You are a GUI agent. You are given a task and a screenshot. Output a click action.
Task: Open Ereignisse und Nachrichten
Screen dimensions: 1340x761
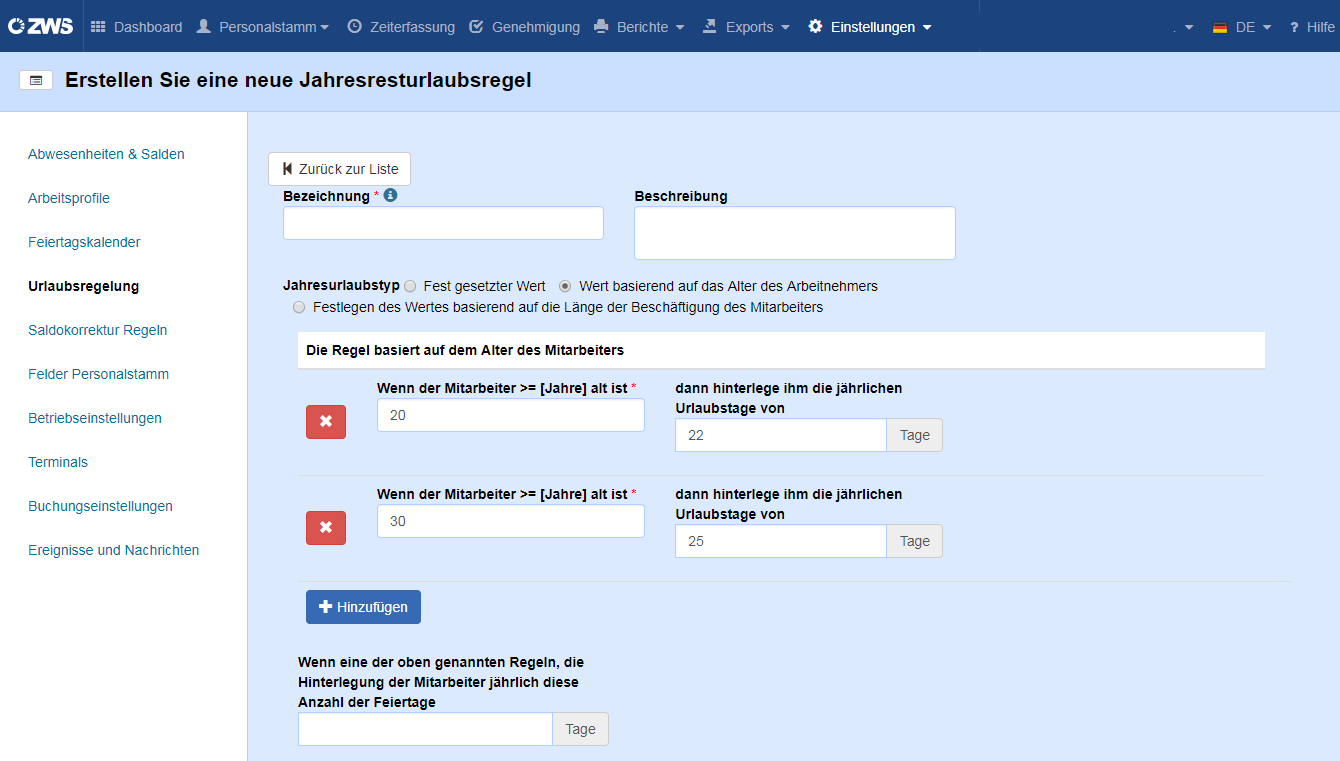113,550
